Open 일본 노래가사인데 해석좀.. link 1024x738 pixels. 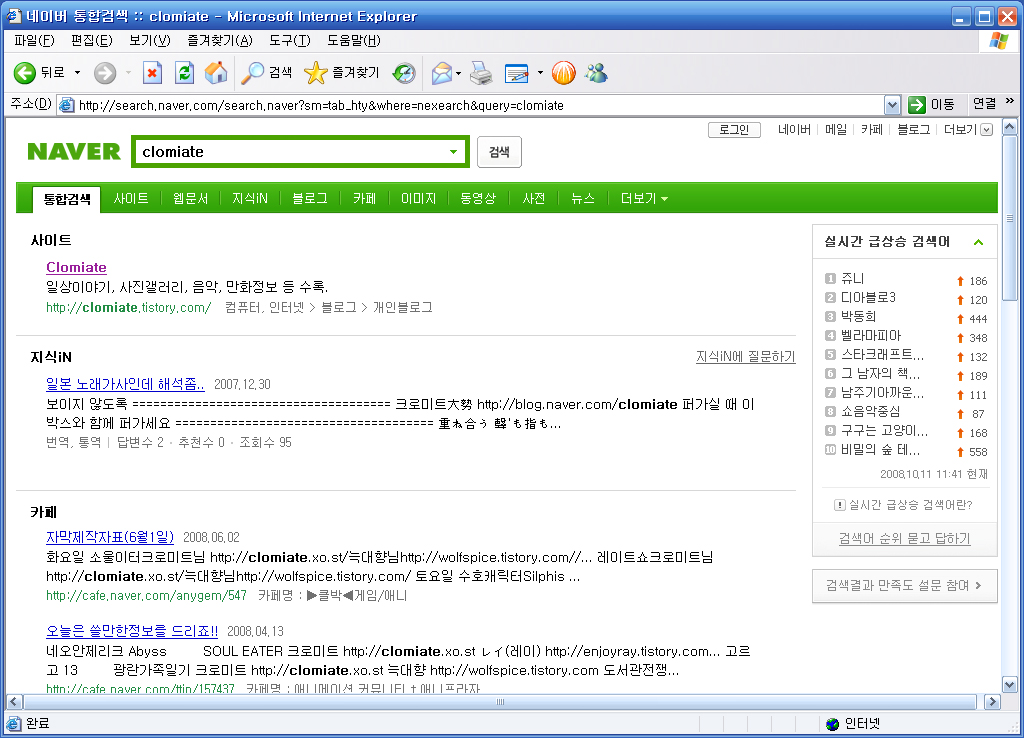[x=125, y=384]
